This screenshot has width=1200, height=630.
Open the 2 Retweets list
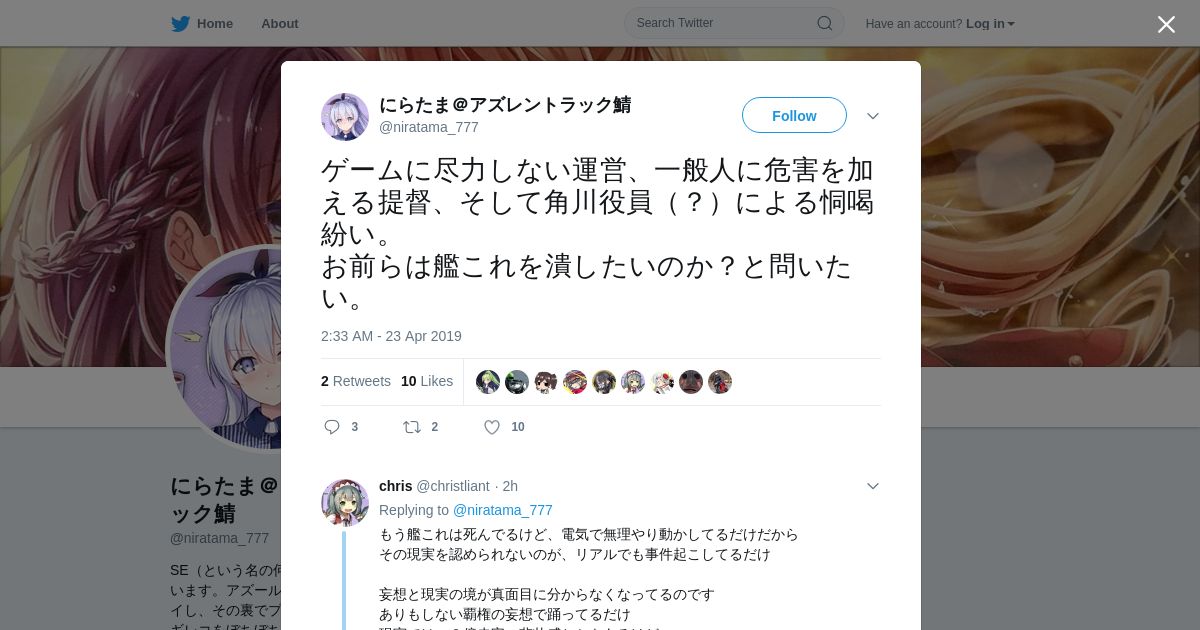356,381
